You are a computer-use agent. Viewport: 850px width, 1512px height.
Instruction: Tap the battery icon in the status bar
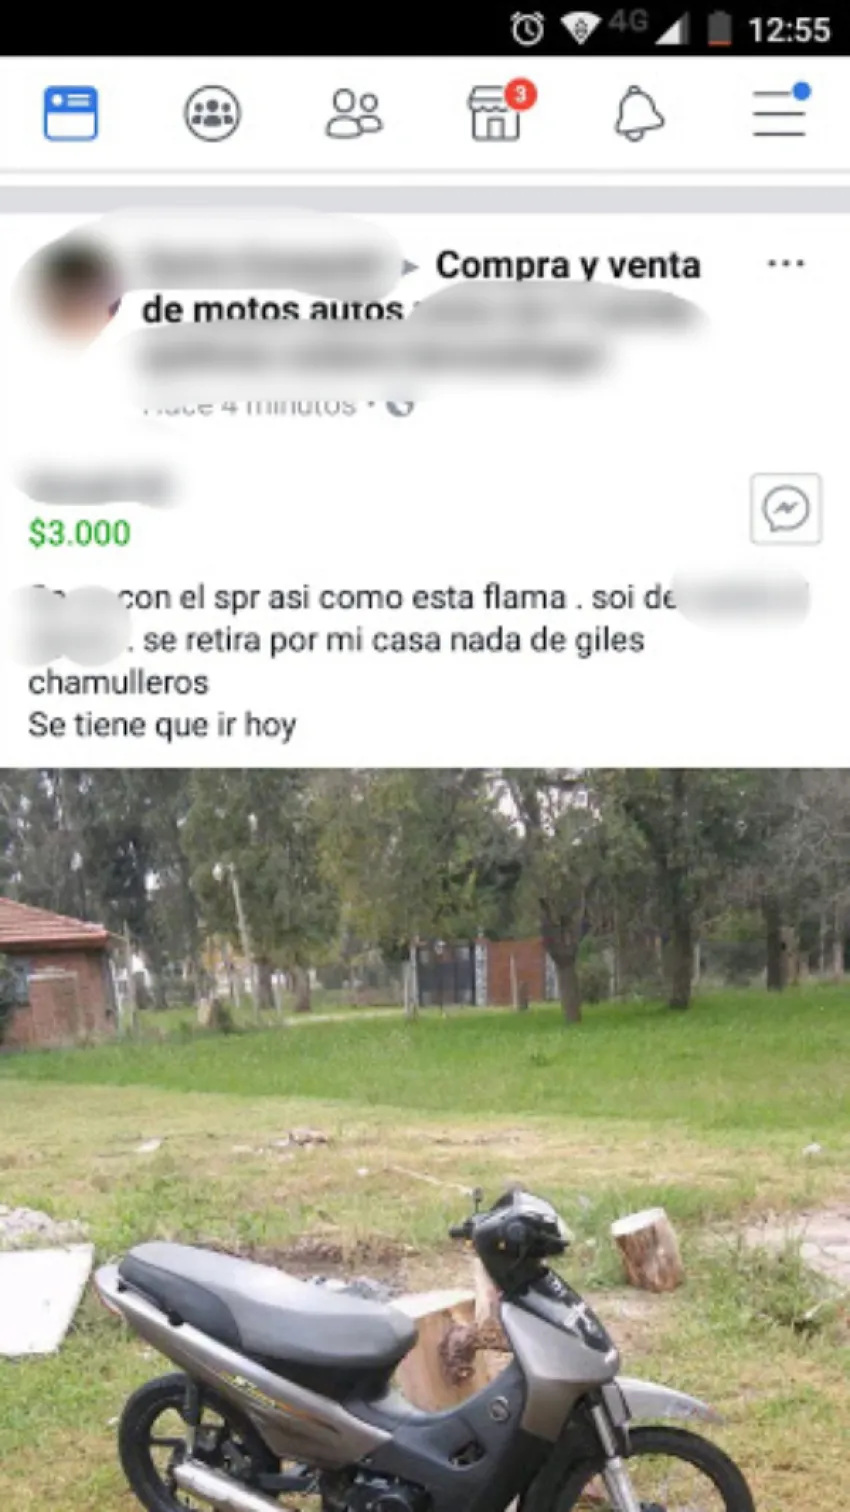coord(718,28)
